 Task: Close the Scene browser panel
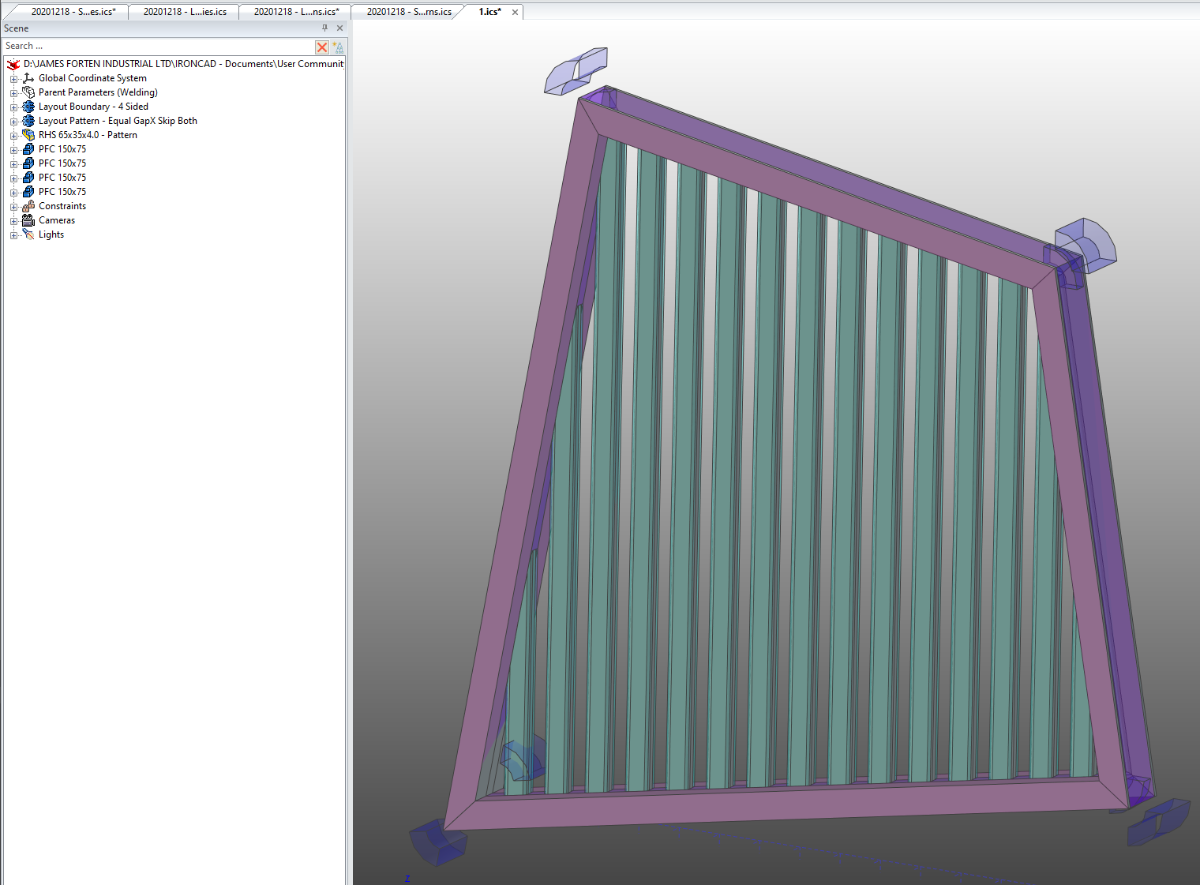pyautogui.click(x=339, y=28)
